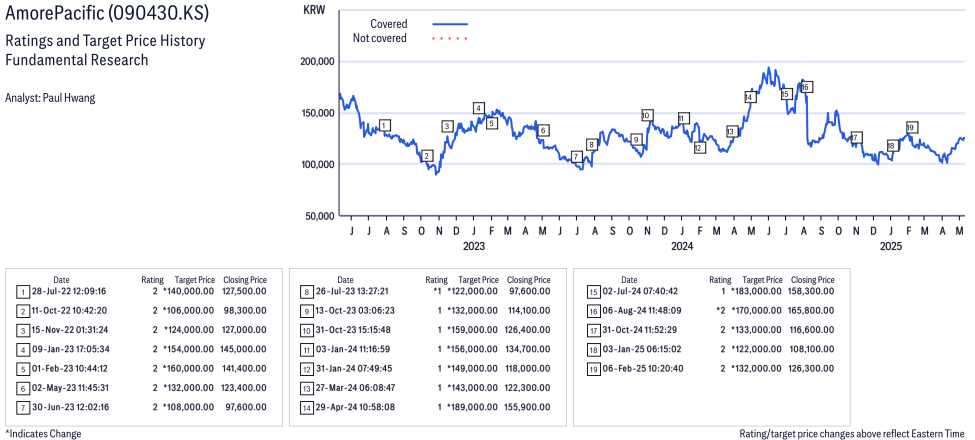This screenshot has width=975, height=440.
Task: Click the 'Not covered' legend label
Action: [x=379, y=38]
